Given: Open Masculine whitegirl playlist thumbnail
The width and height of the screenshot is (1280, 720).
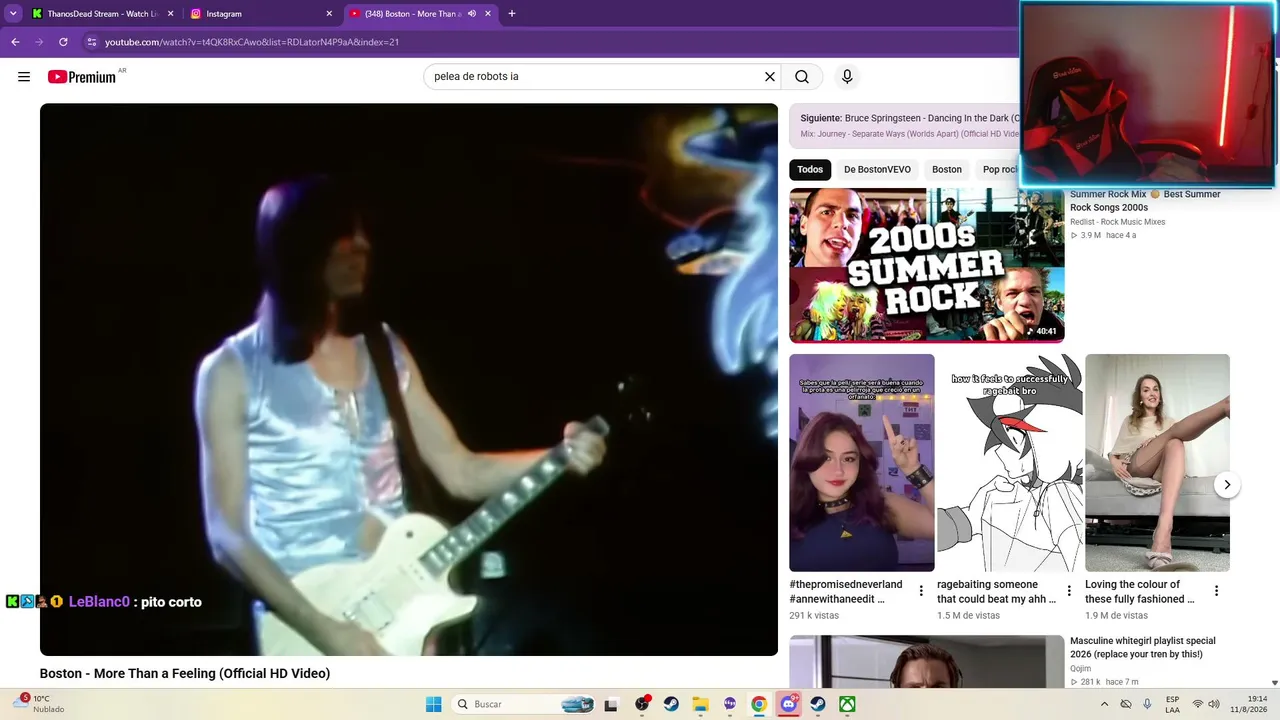Looking at the screenshot, I should click(927, 661).
